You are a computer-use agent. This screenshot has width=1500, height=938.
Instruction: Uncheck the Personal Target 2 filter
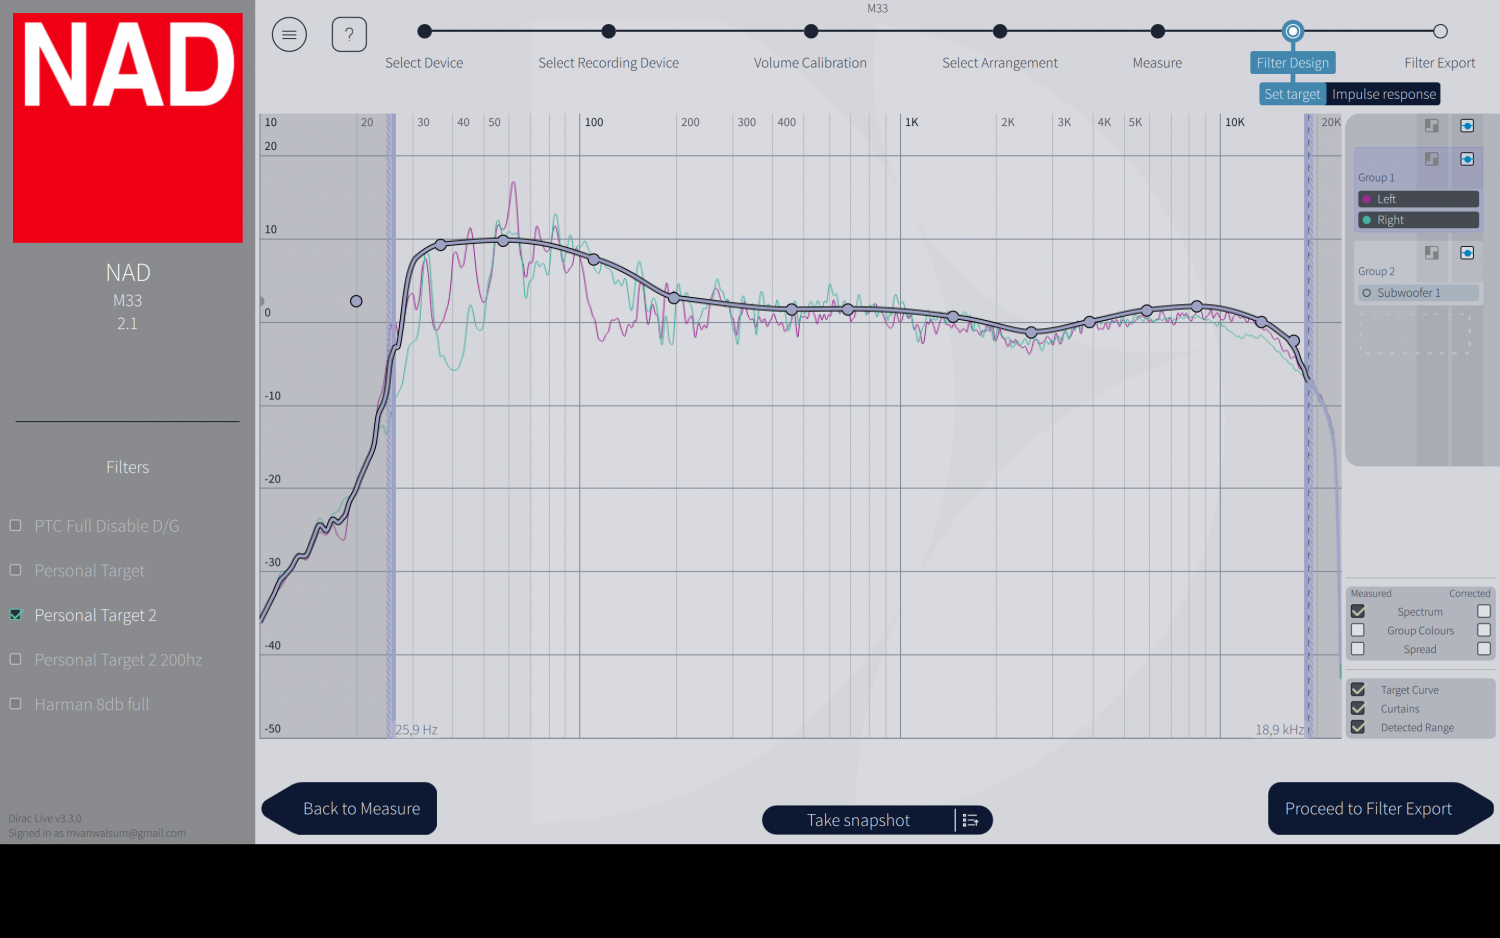coord(15,615)
